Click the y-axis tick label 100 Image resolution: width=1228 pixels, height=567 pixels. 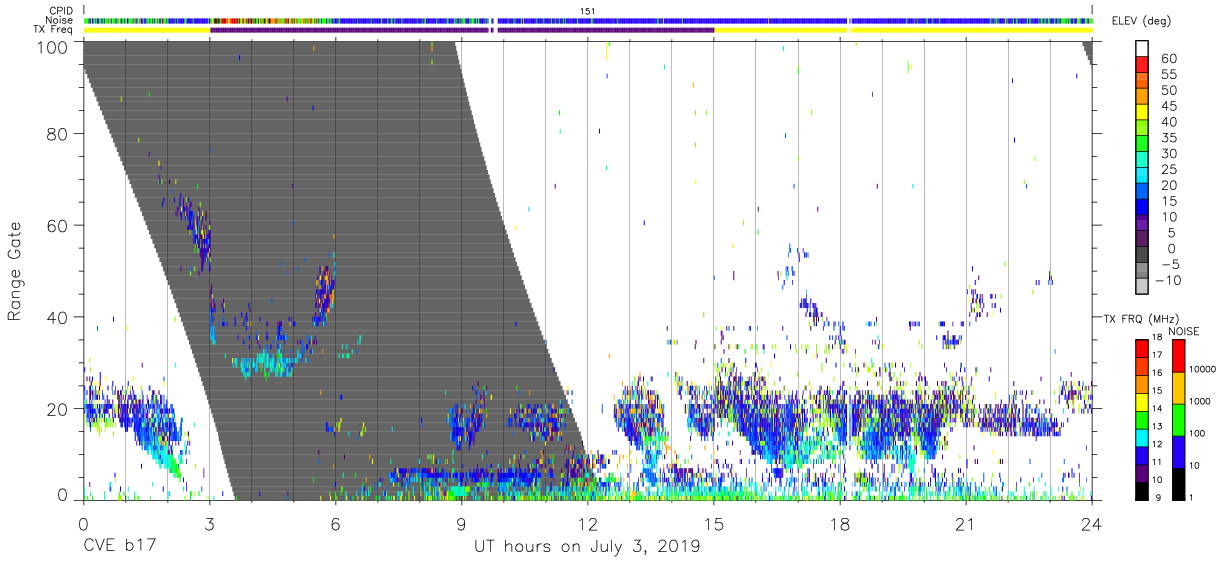pyautogui.click(x=52, y=47)
